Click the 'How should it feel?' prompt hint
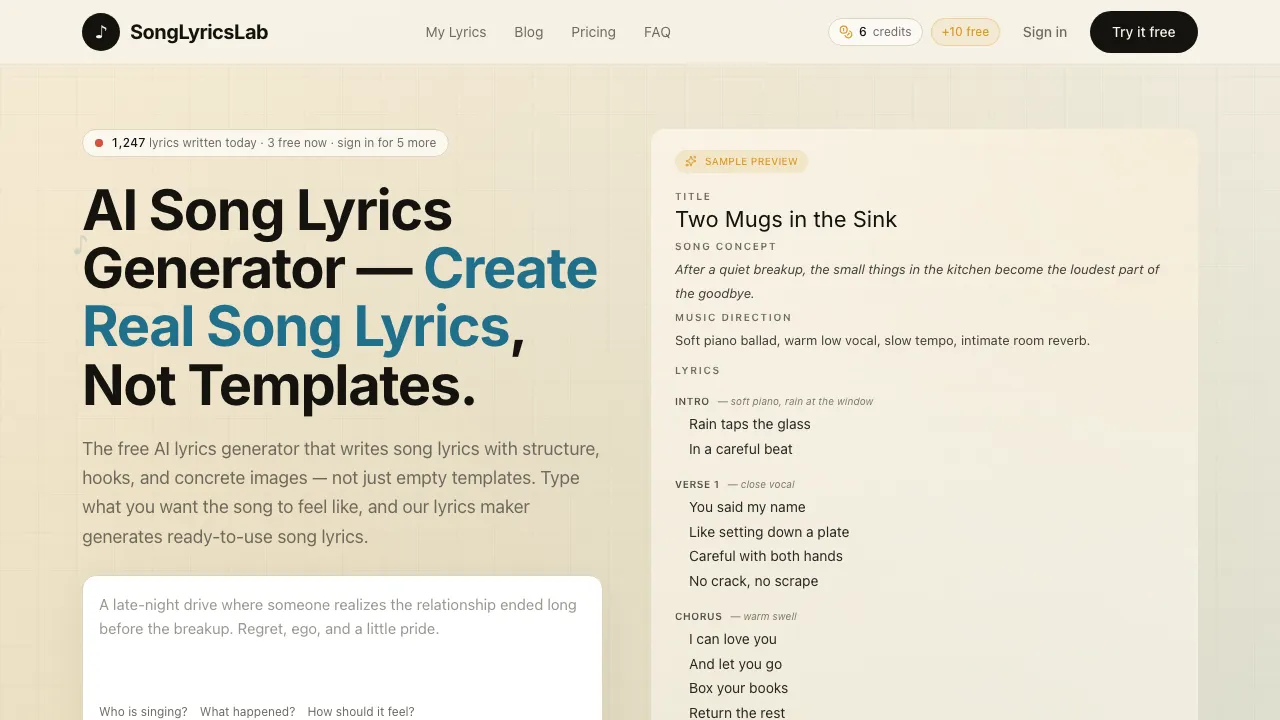Image resolution: width=1280 pixels, height=720 pixels. point(361,712)
